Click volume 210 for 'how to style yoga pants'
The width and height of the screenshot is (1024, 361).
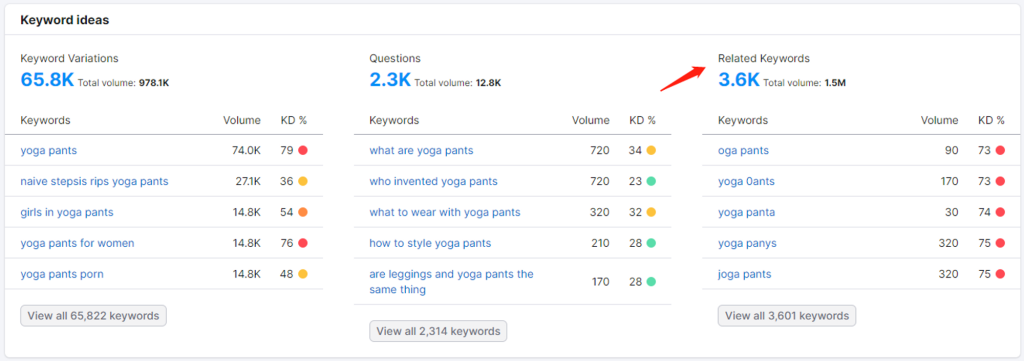(600, 243)
